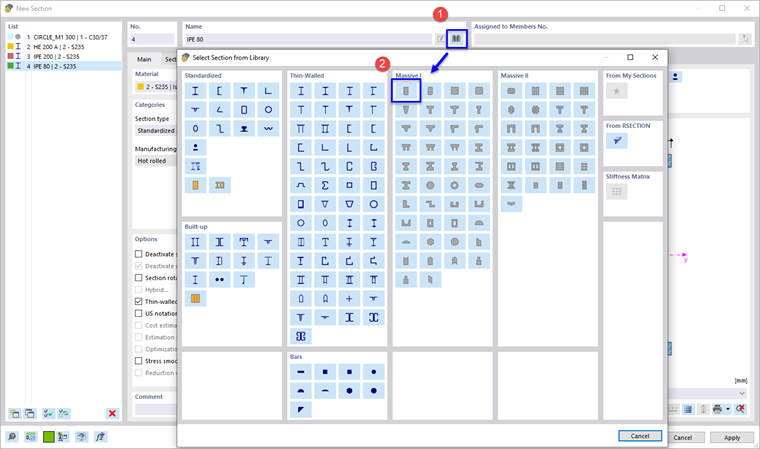Enable the first unchecked Deactivate checkbox
Image resolution: width=760 pixels, height=449 pixels.
coord(139,254)
